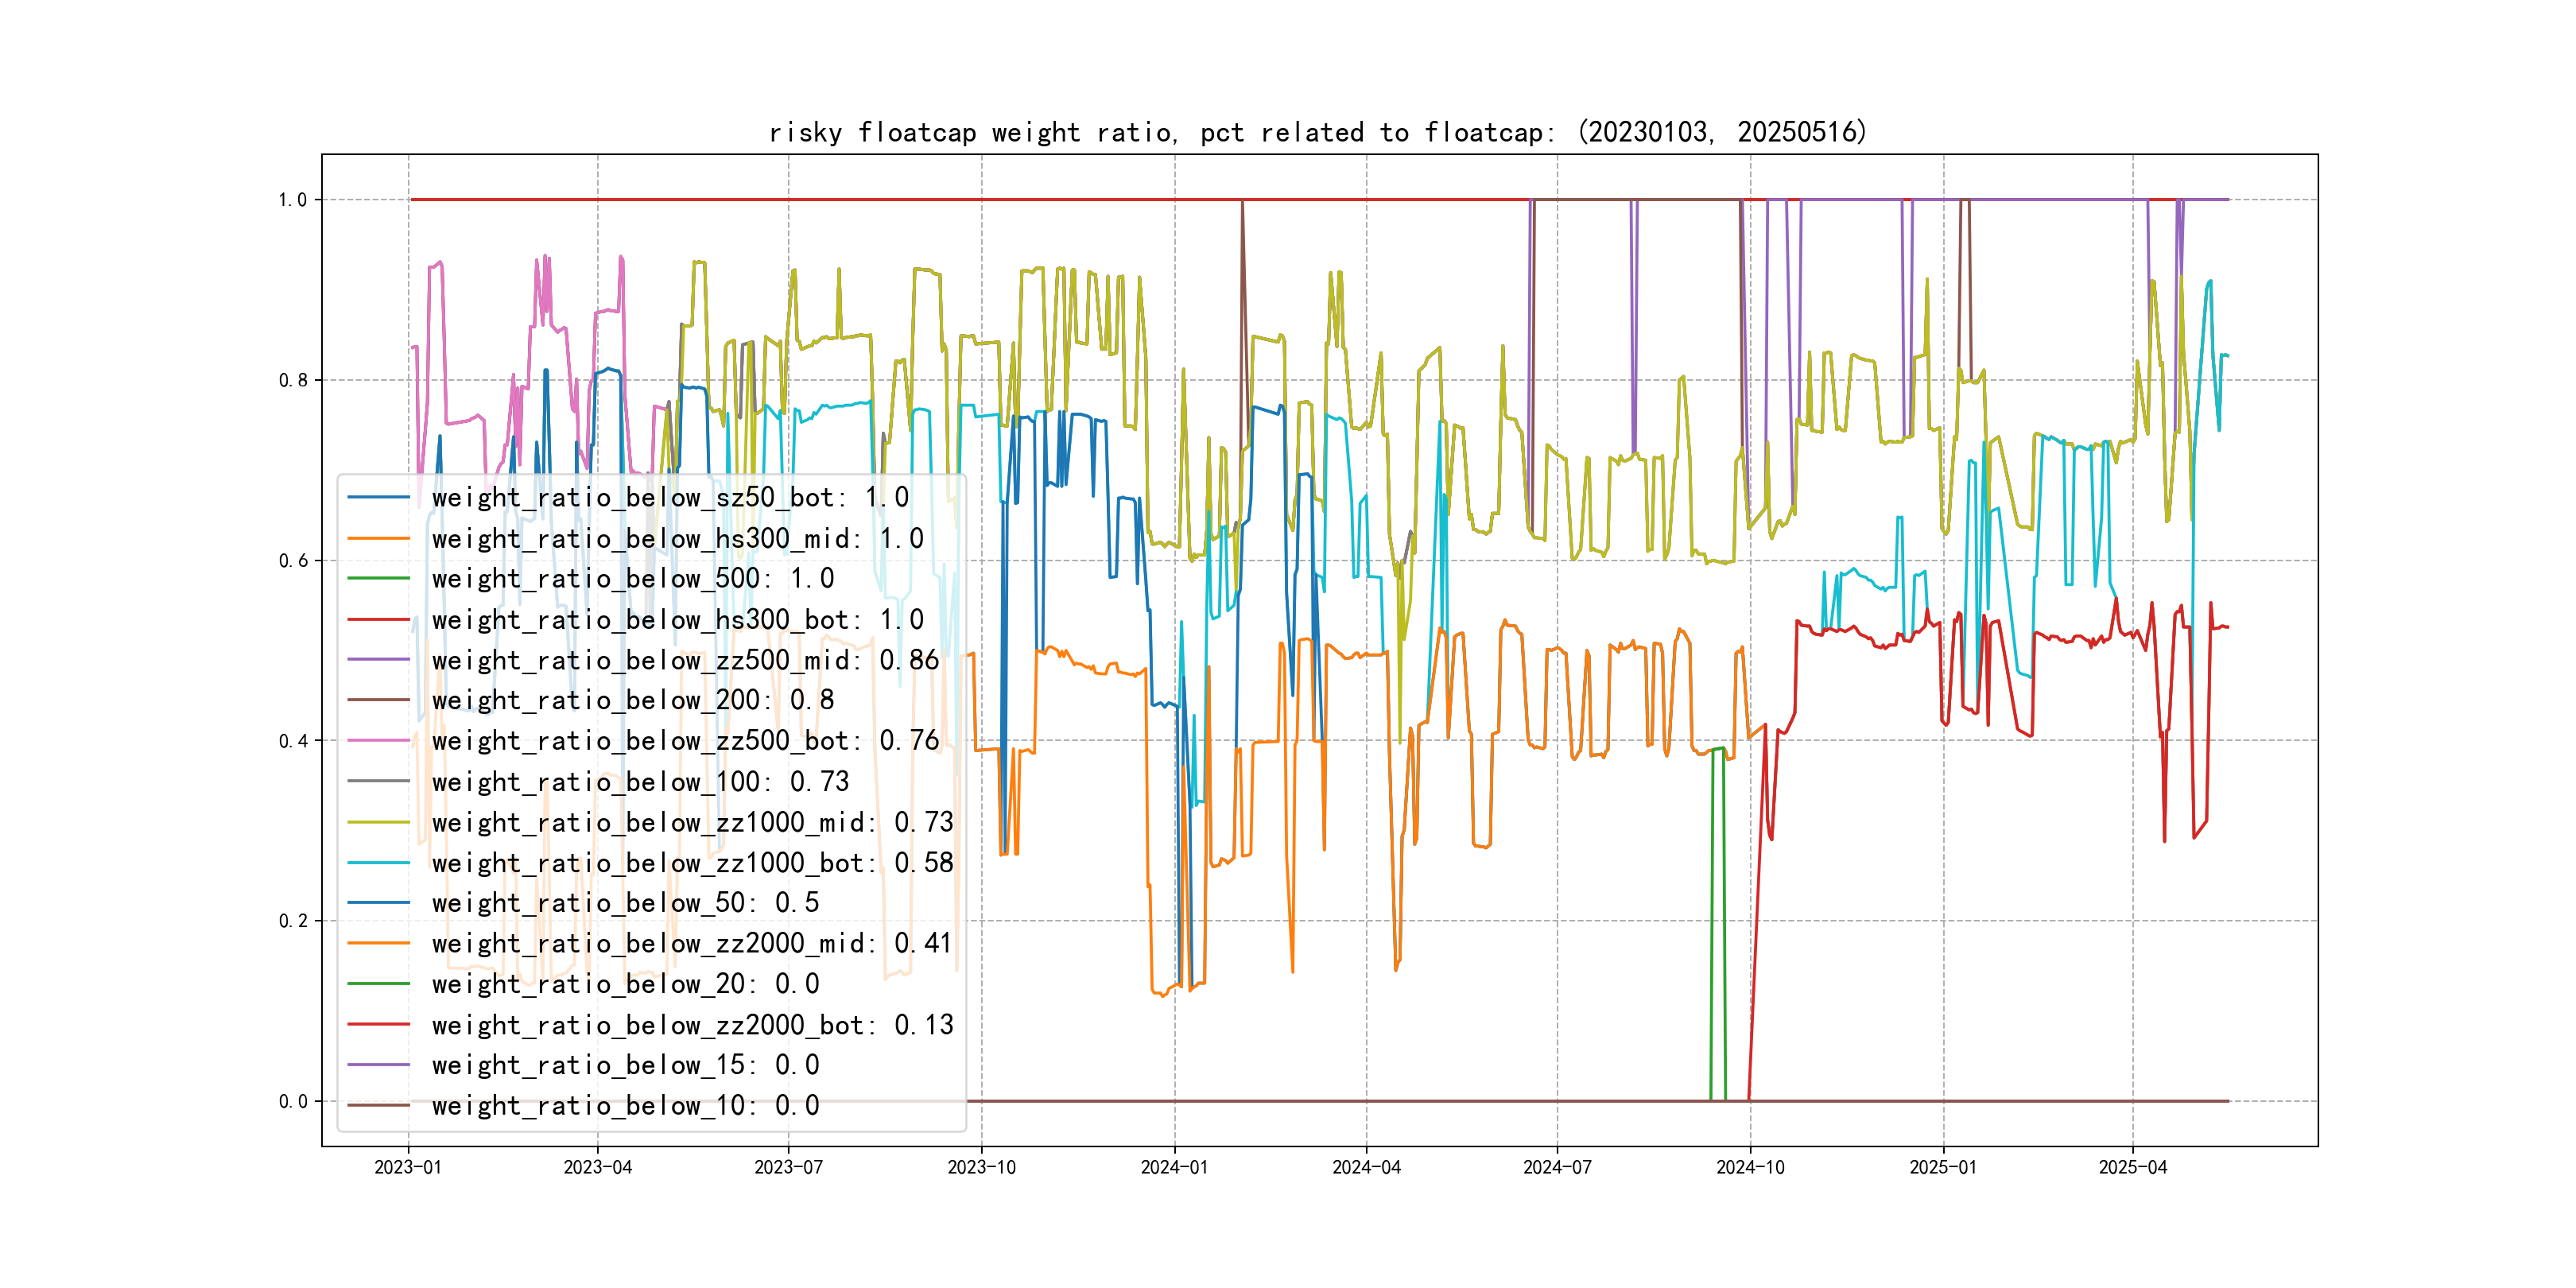Click the 0.6 y-axis tick label

[293, 561]
